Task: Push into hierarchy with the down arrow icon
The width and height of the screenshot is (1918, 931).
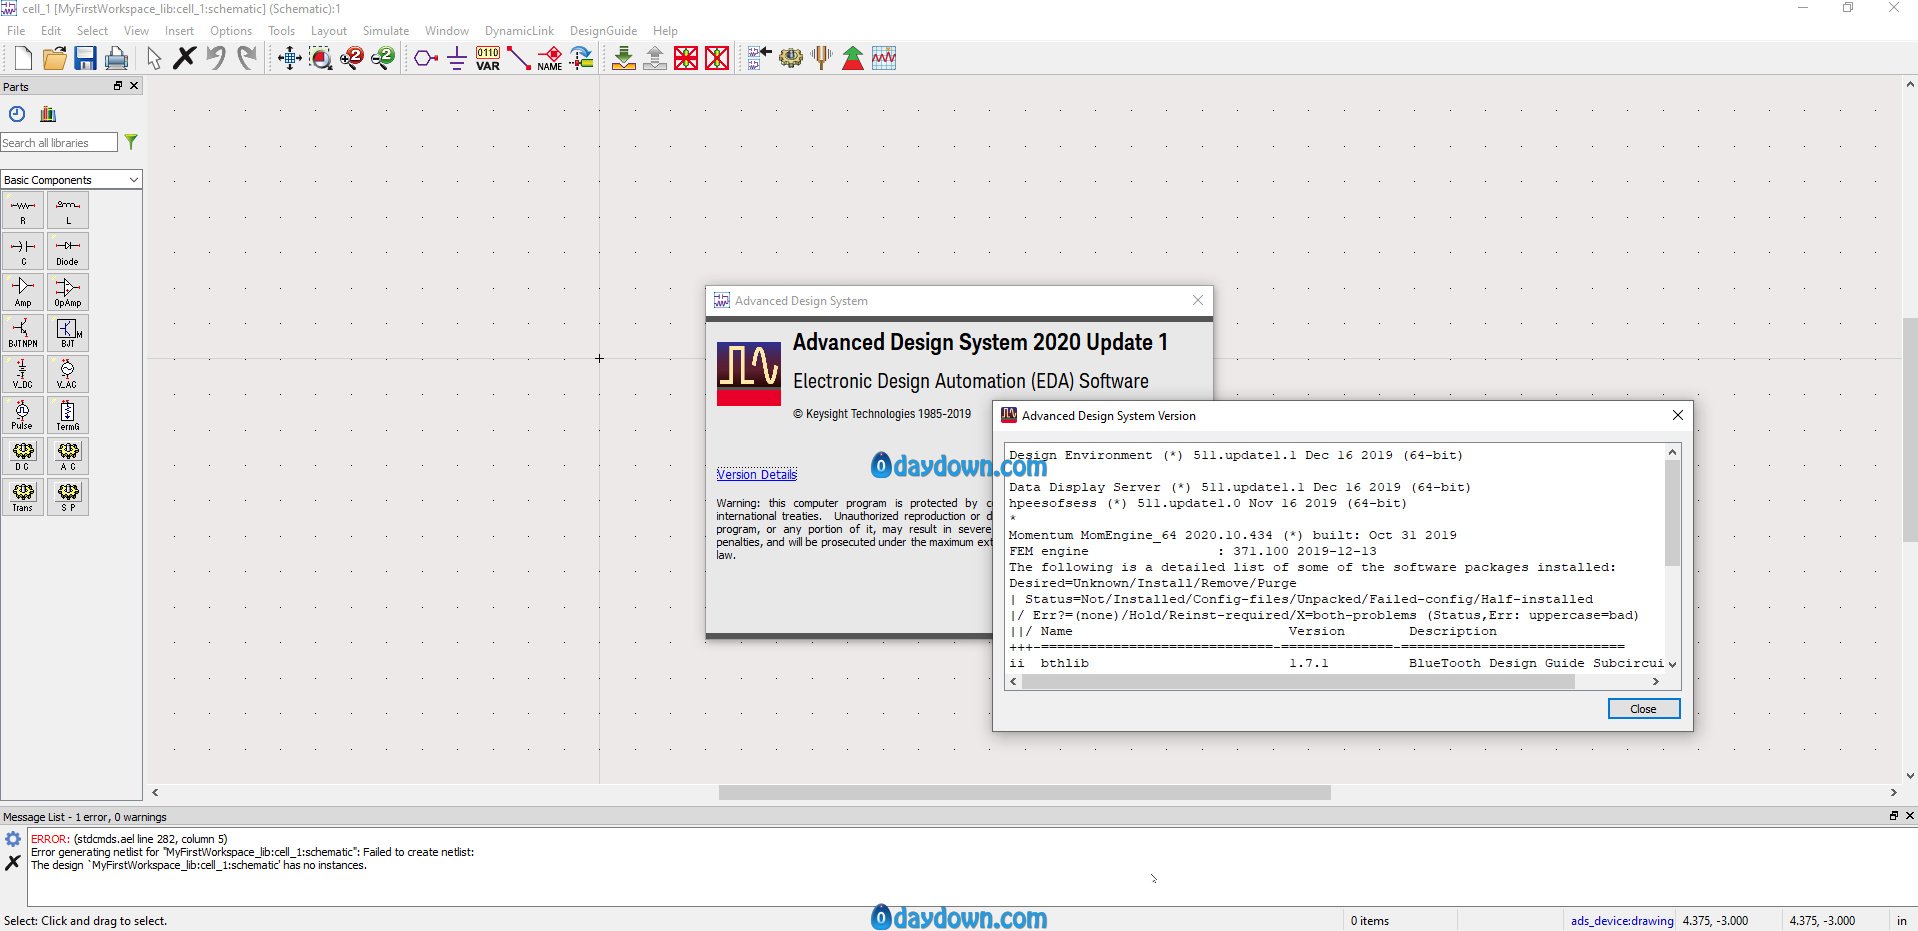Action: click(x=624, y=58)
